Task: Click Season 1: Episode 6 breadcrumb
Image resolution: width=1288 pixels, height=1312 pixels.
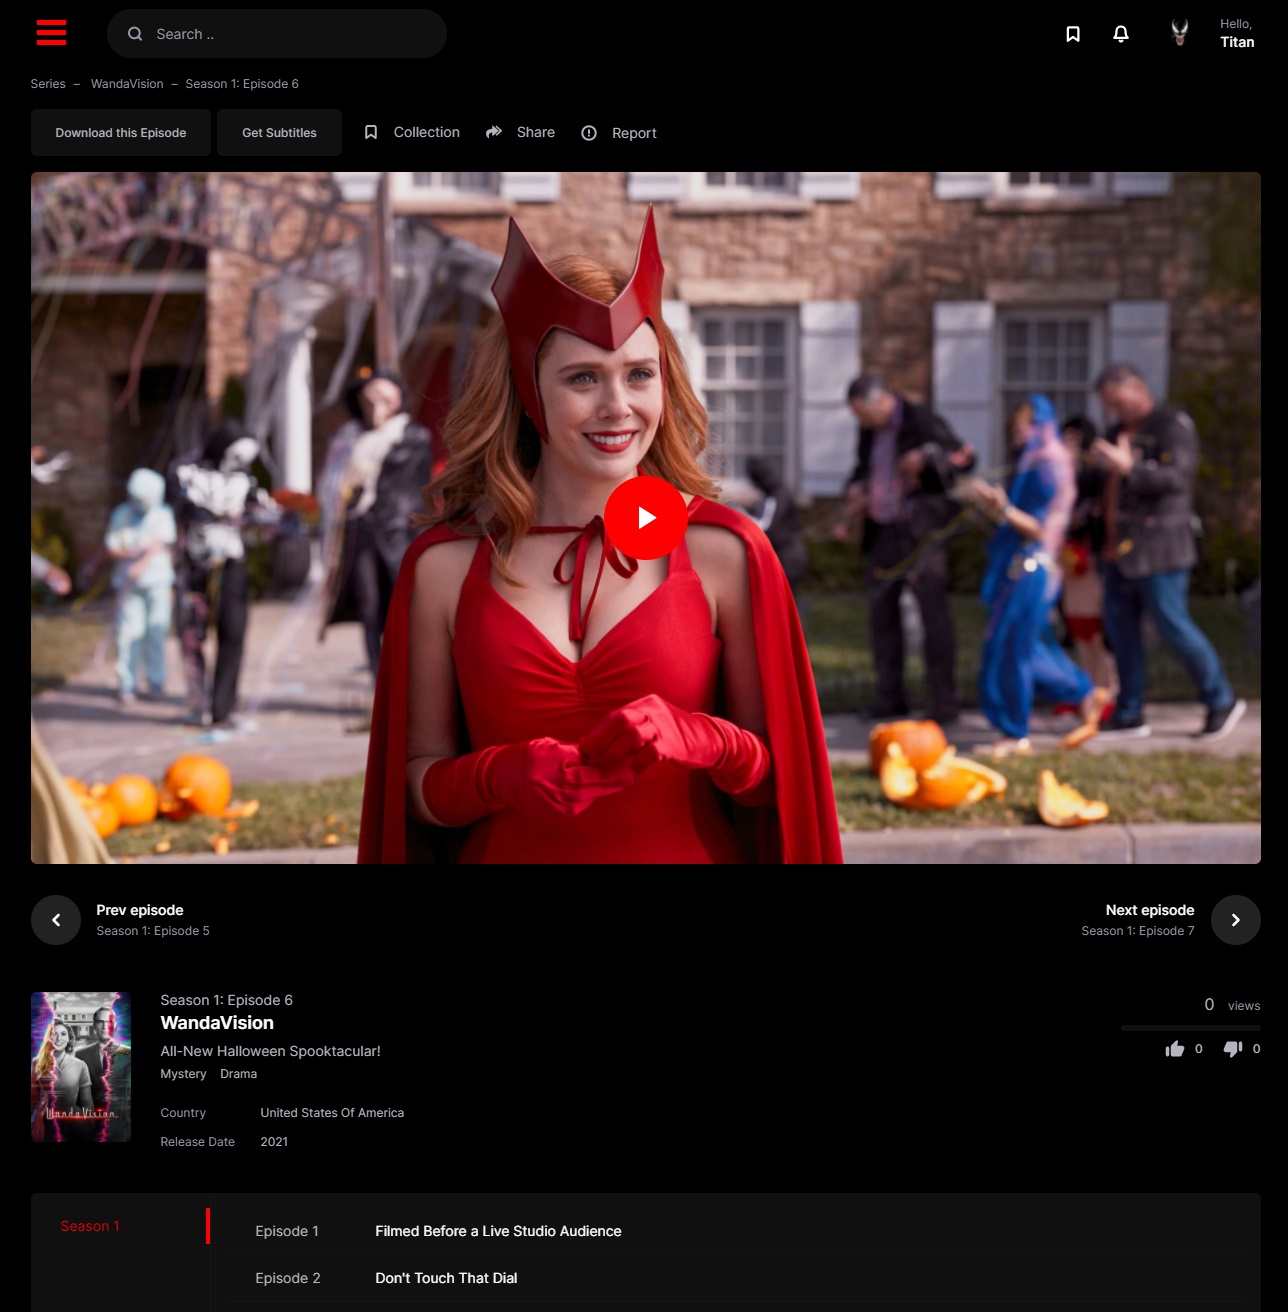Action: click(x=242, y=84)
